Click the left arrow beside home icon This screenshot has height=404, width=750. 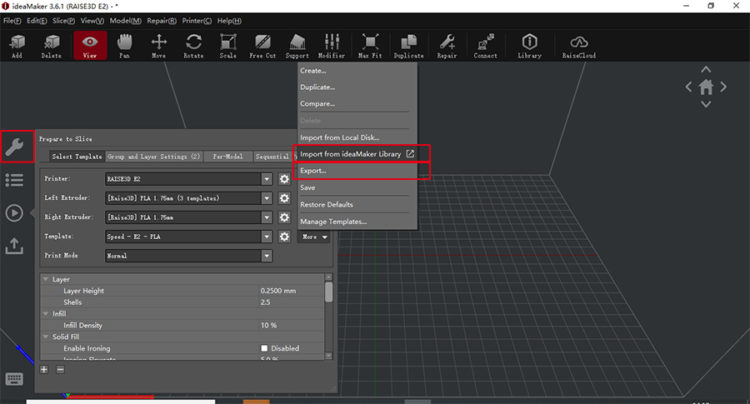[688, 87]
